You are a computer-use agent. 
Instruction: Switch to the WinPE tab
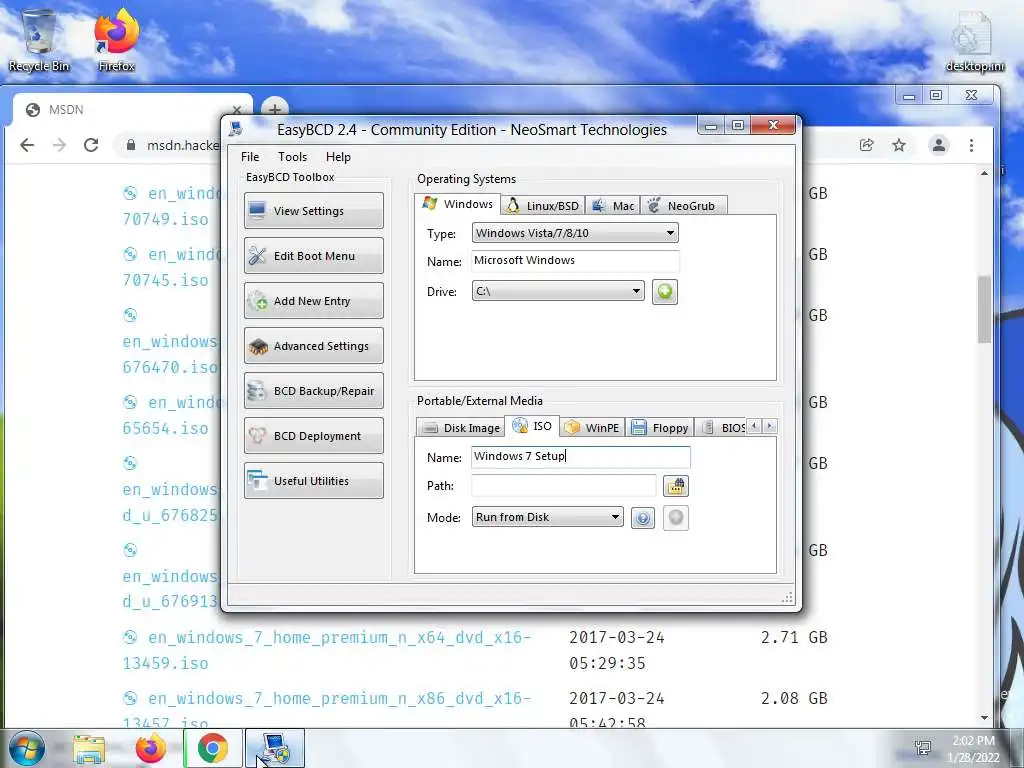coord(592,428)
